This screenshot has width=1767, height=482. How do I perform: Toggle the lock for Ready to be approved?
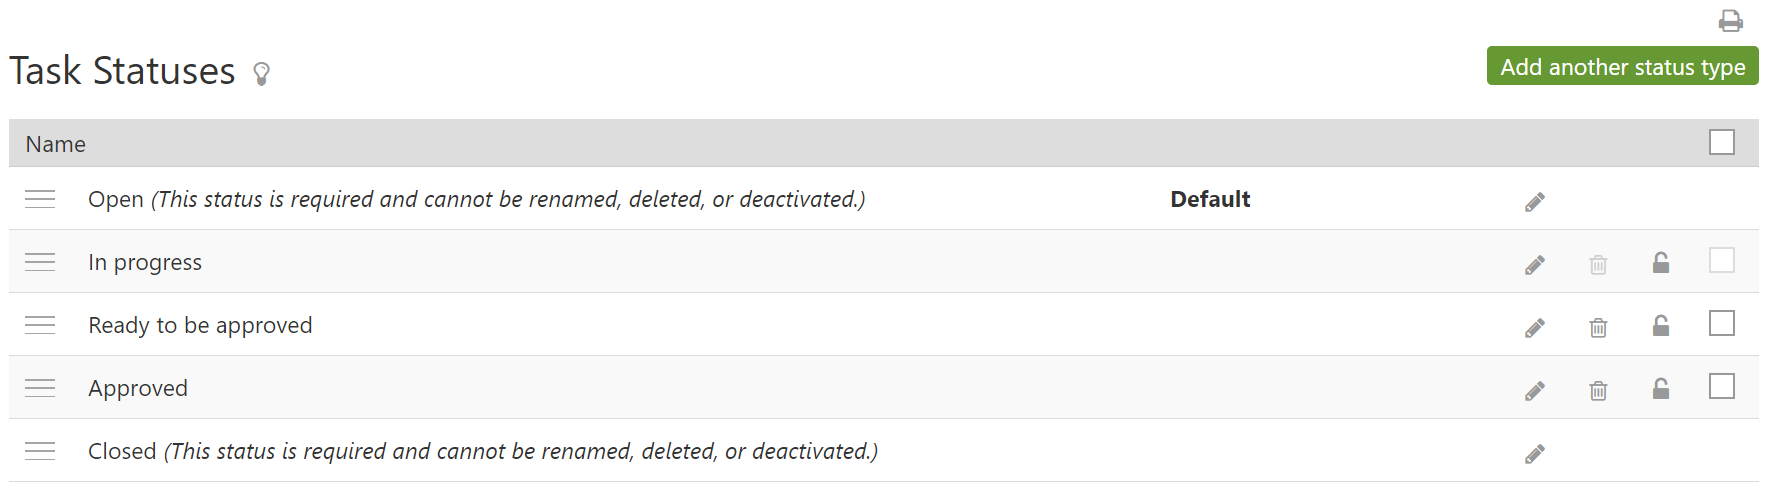1661,326
